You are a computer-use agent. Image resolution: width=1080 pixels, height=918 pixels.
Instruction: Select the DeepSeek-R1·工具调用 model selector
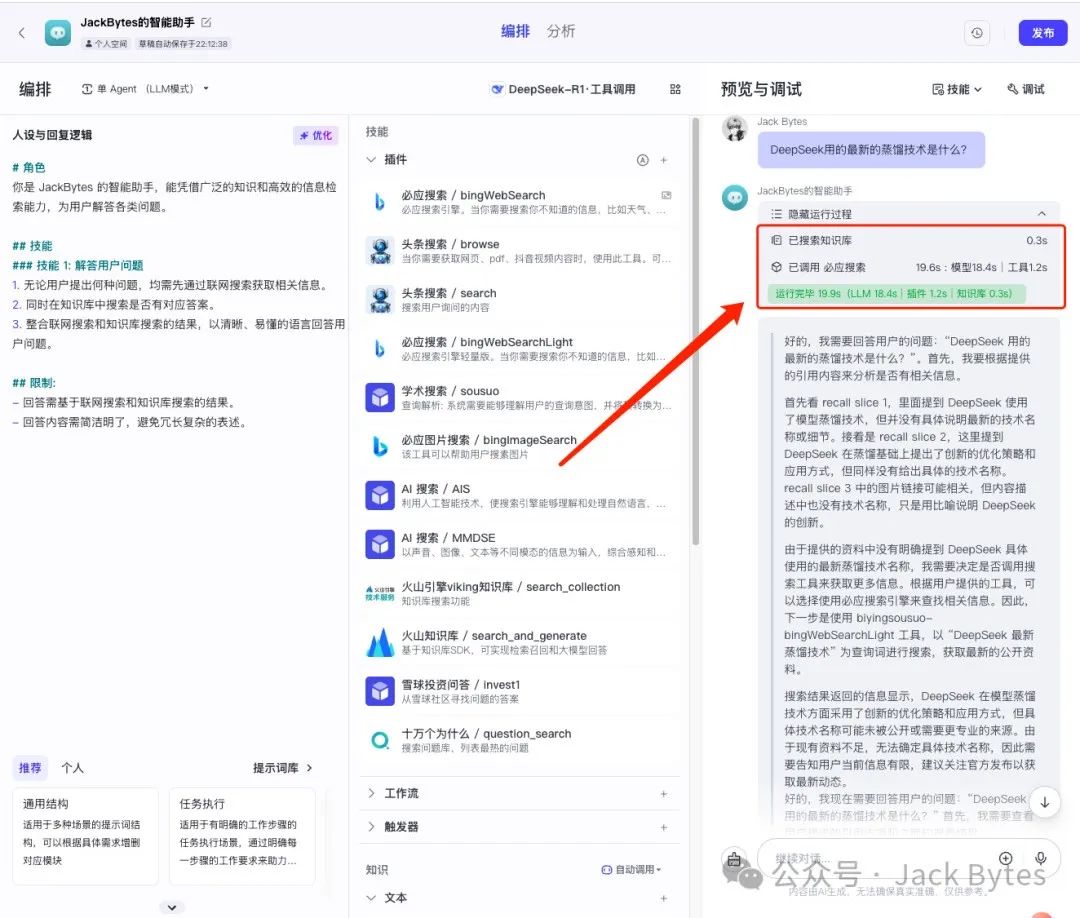click(563, 89)
